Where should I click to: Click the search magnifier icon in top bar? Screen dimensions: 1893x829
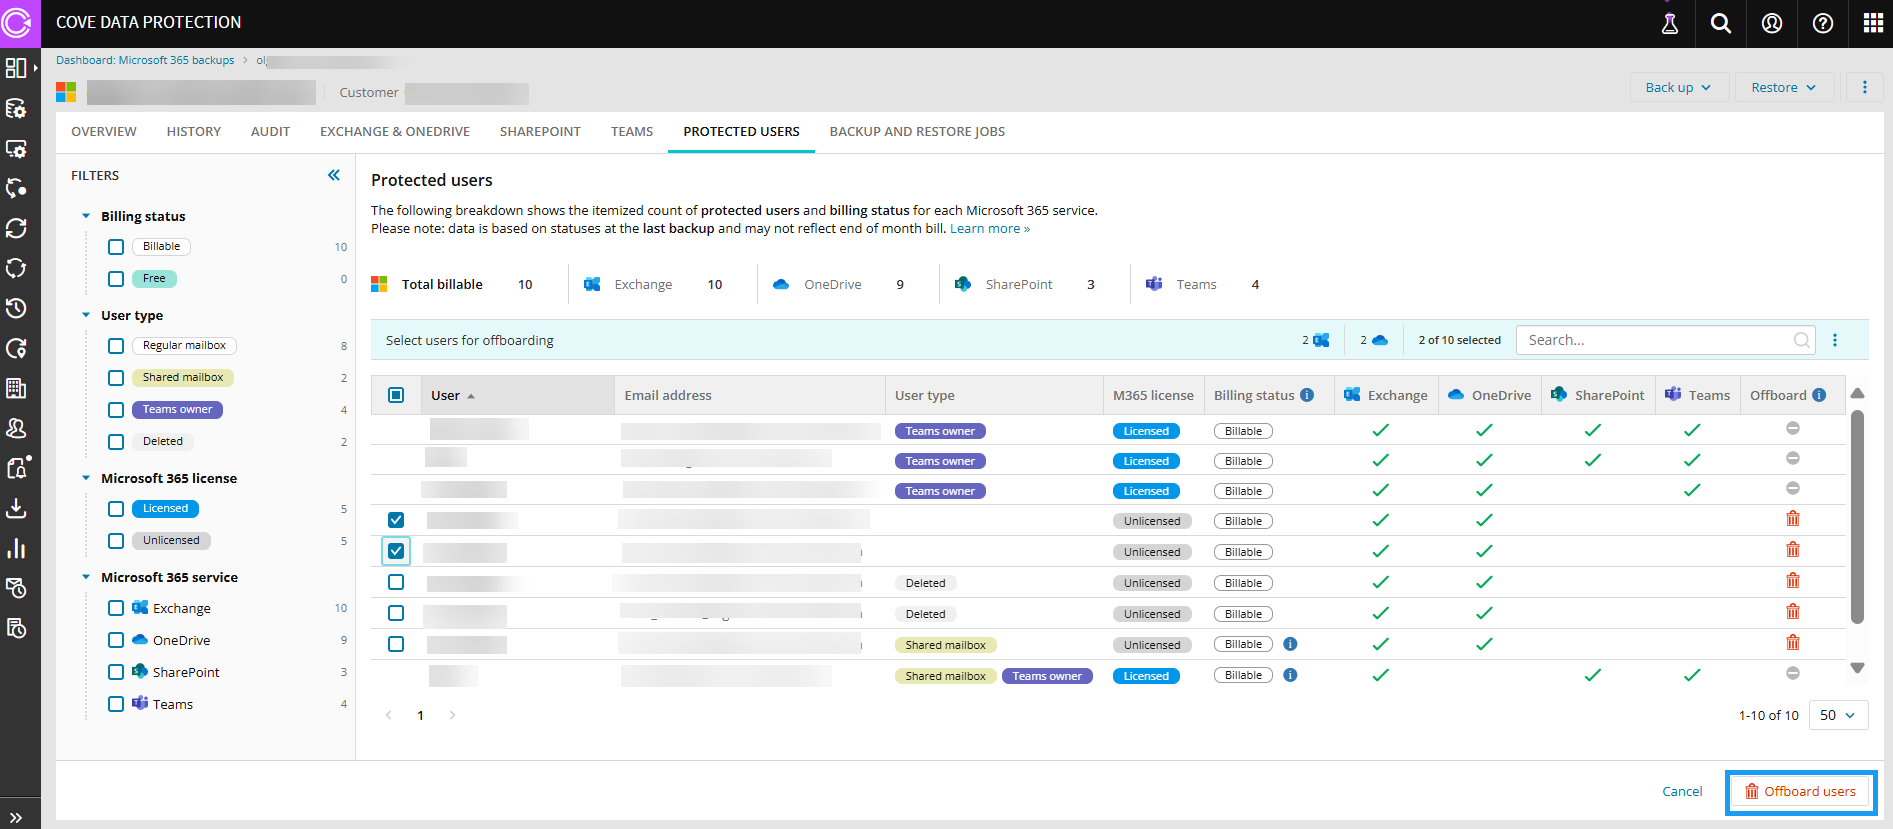click(x=1720, y=23)
